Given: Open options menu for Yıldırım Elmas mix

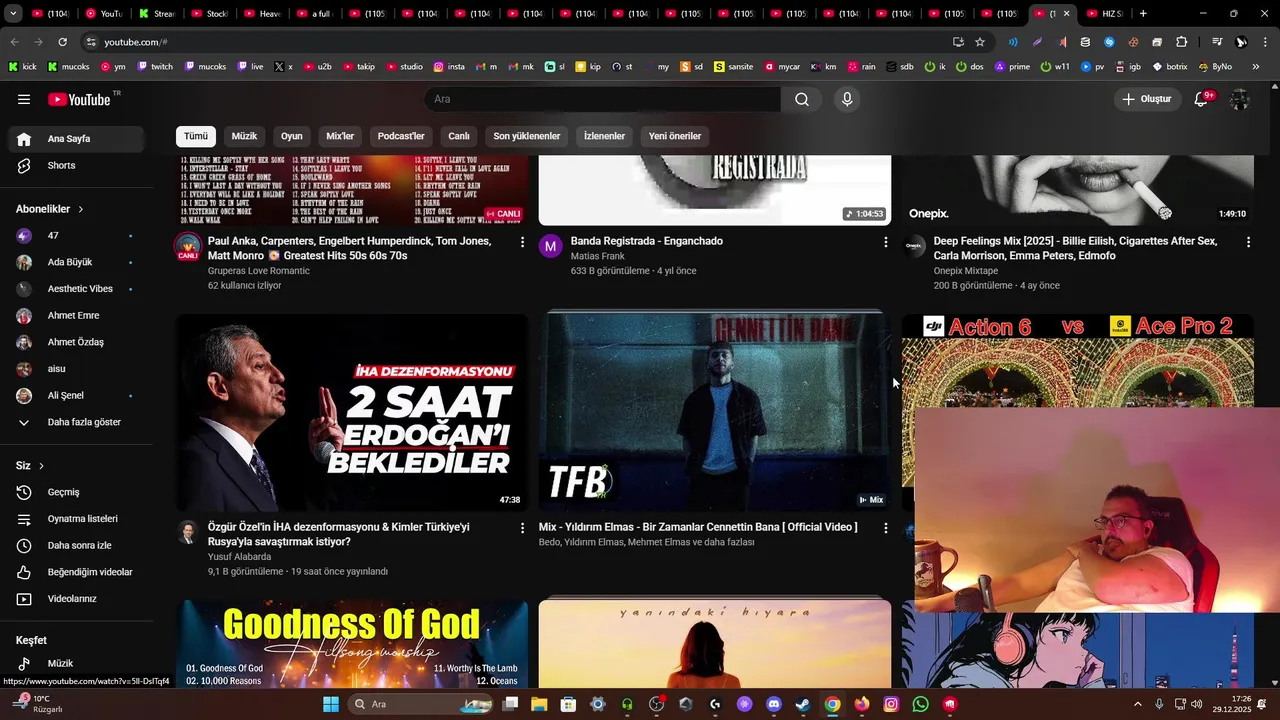Looking at the screenshot, I should (x=885, y=528).
